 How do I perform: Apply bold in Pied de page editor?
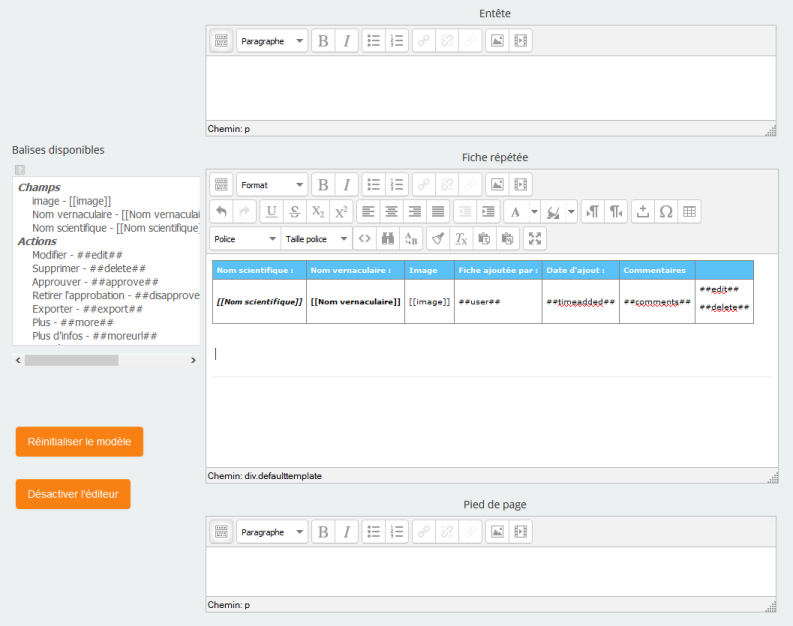[323, 531]
